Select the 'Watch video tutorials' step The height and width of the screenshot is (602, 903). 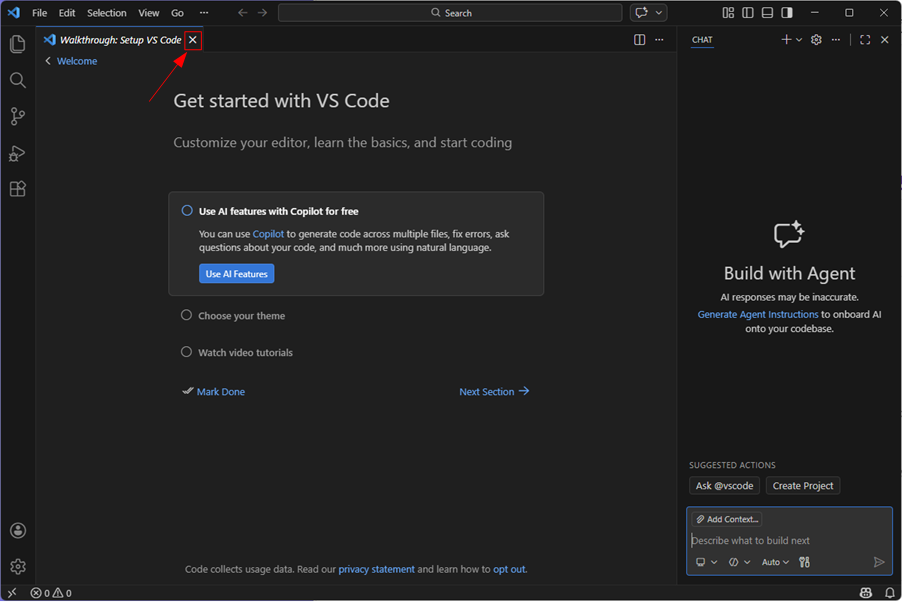click(245, 353)
